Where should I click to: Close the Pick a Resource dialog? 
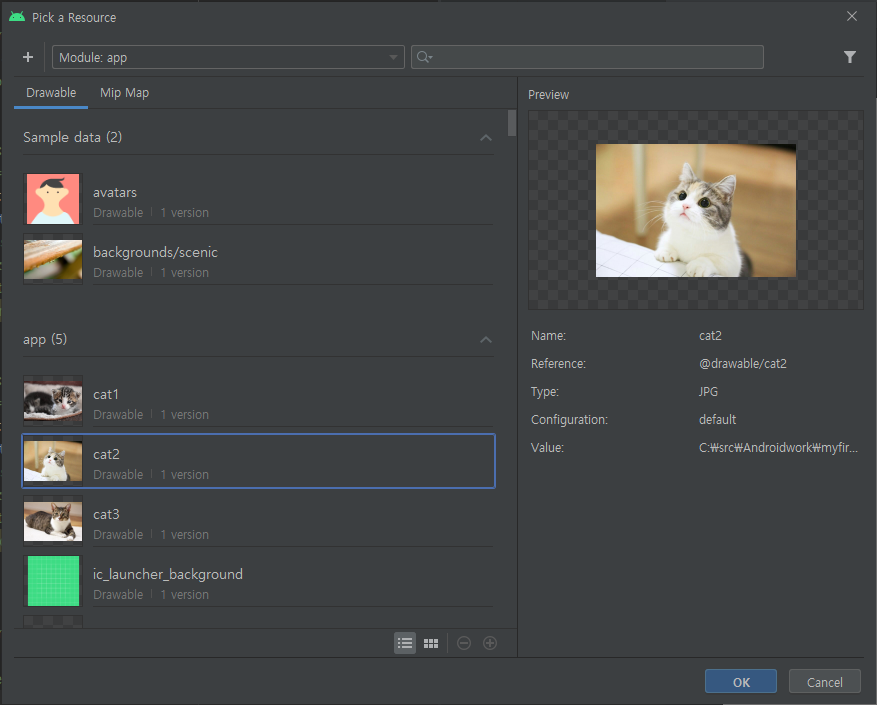(852, 16)
